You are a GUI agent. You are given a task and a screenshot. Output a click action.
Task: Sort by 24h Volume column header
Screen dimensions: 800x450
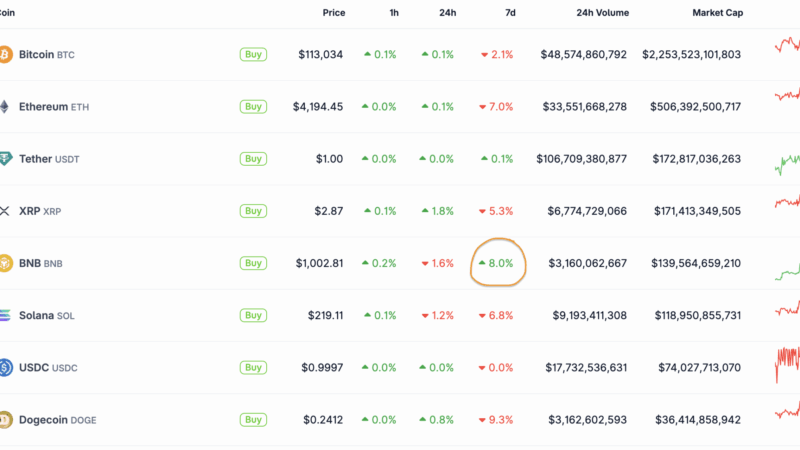[x=603, y=13]
